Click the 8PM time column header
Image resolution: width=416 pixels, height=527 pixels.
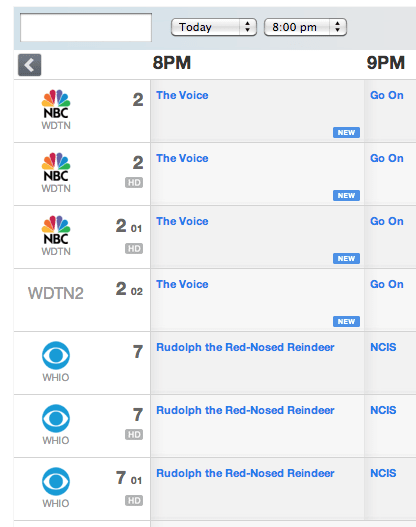tap(172, 63)
